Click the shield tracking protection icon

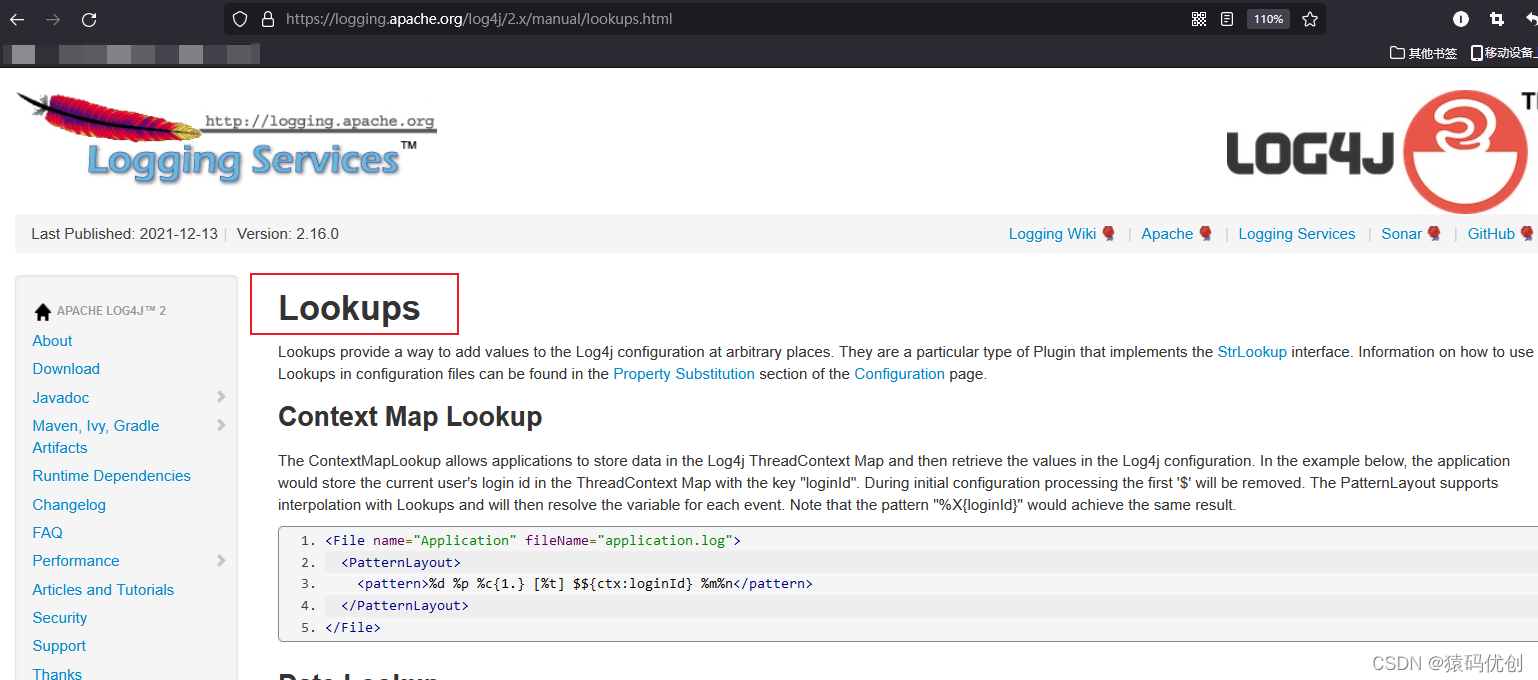click(240, 19)
